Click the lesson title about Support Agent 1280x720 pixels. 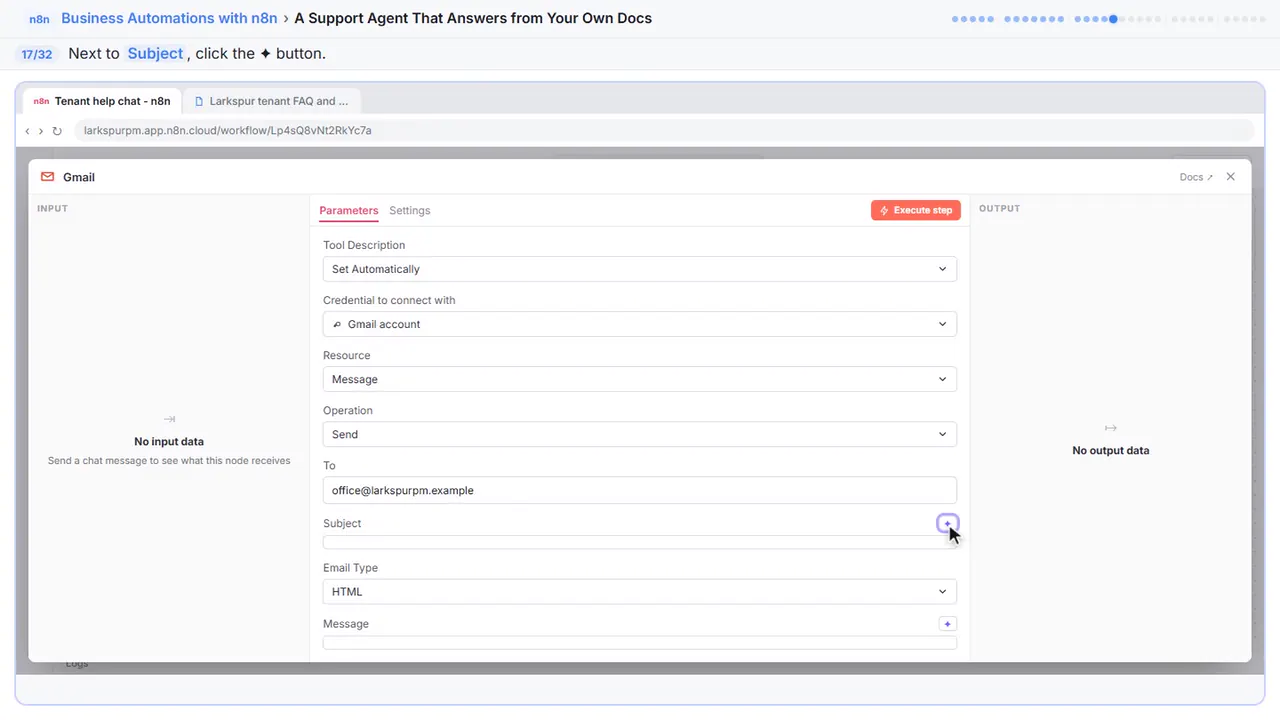[x=473, y=18]
